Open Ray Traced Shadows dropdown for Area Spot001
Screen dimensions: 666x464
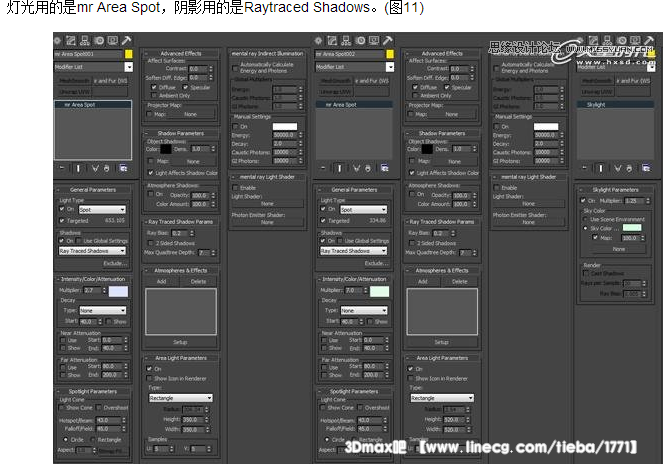coord(92,251)
